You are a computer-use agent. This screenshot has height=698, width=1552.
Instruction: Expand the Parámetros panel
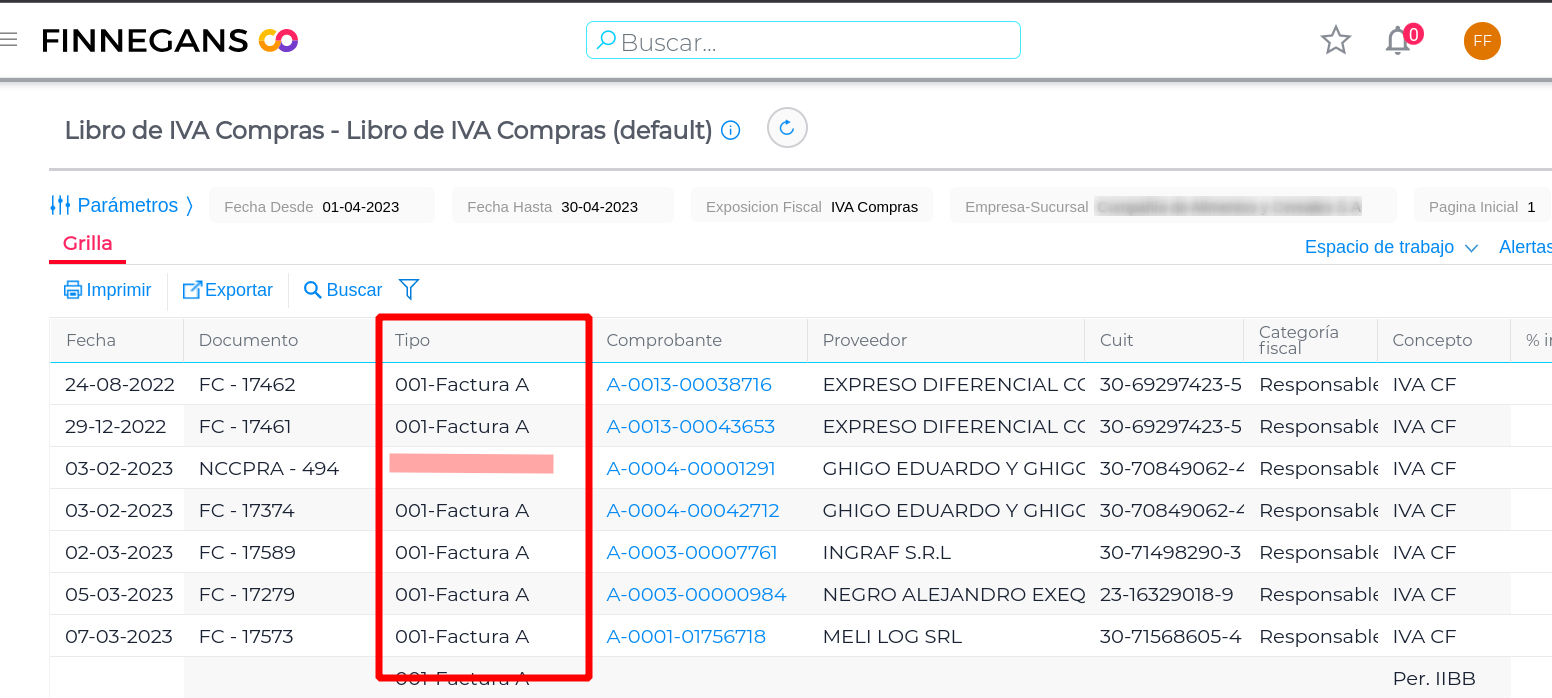[121, 206]
